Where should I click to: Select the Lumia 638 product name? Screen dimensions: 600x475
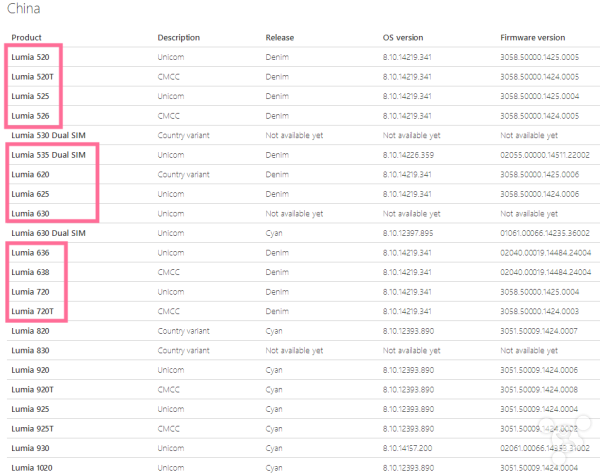[x=30, y=272]
